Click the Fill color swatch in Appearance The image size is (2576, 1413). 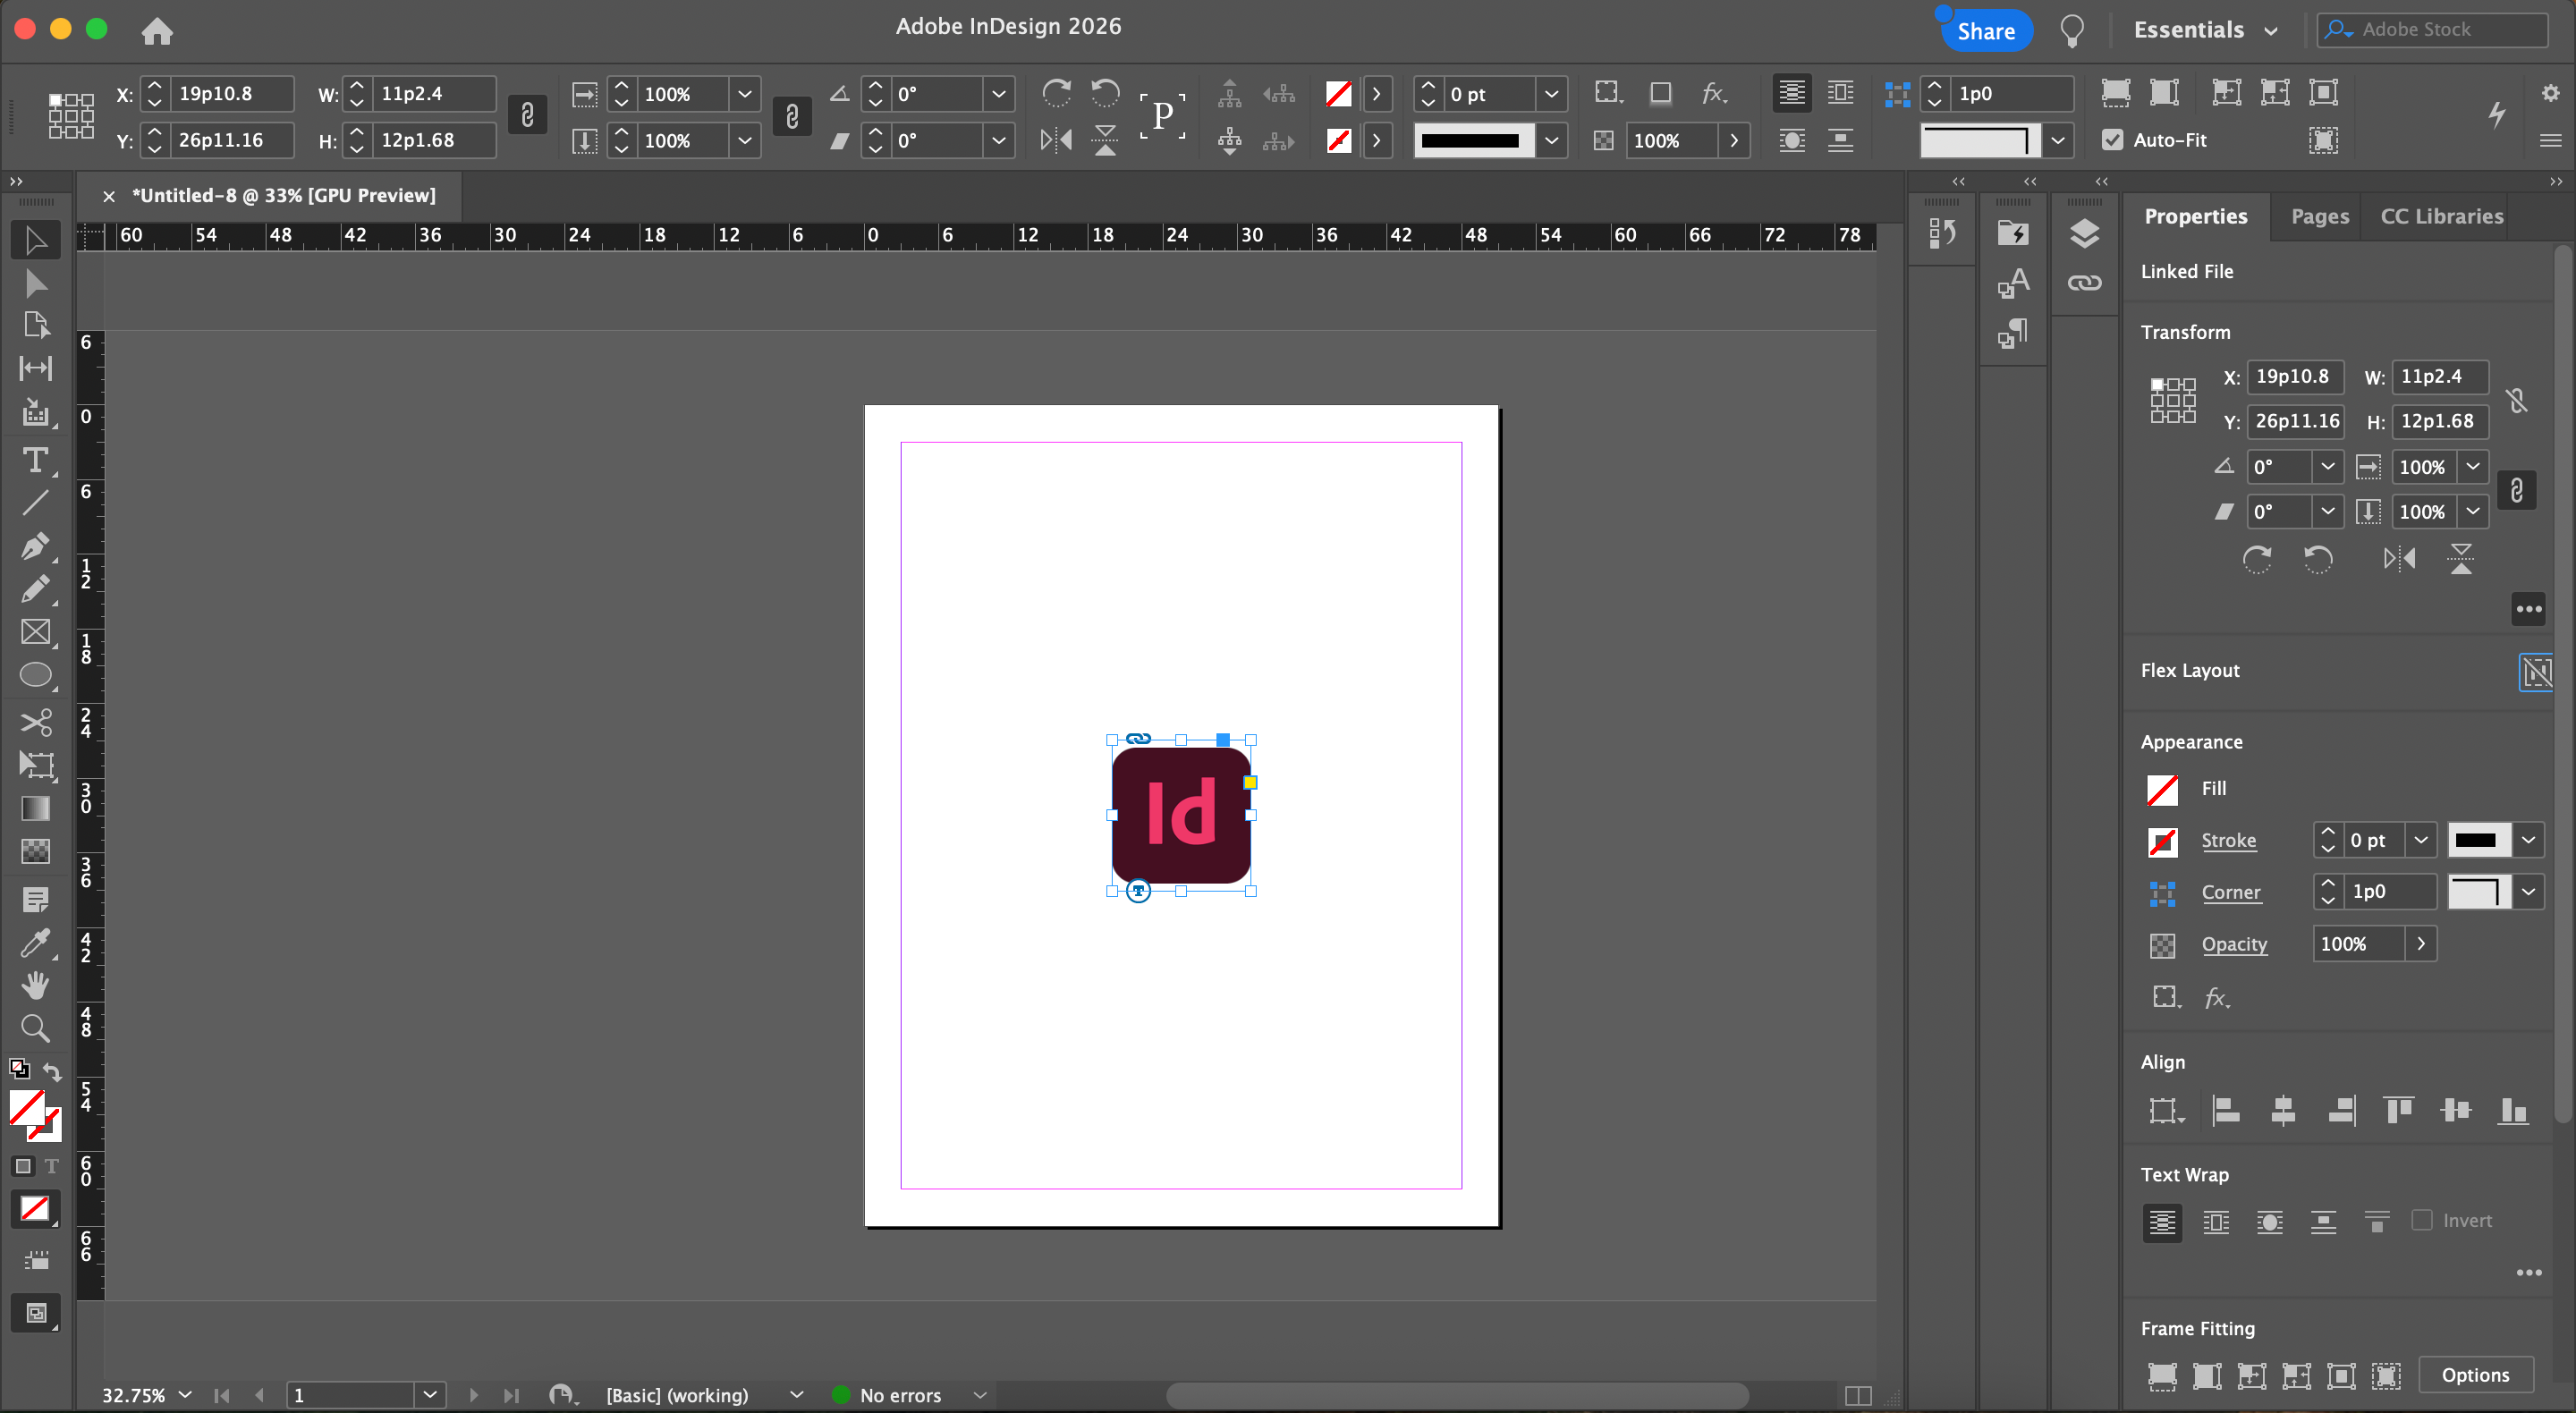point(2162,789)
